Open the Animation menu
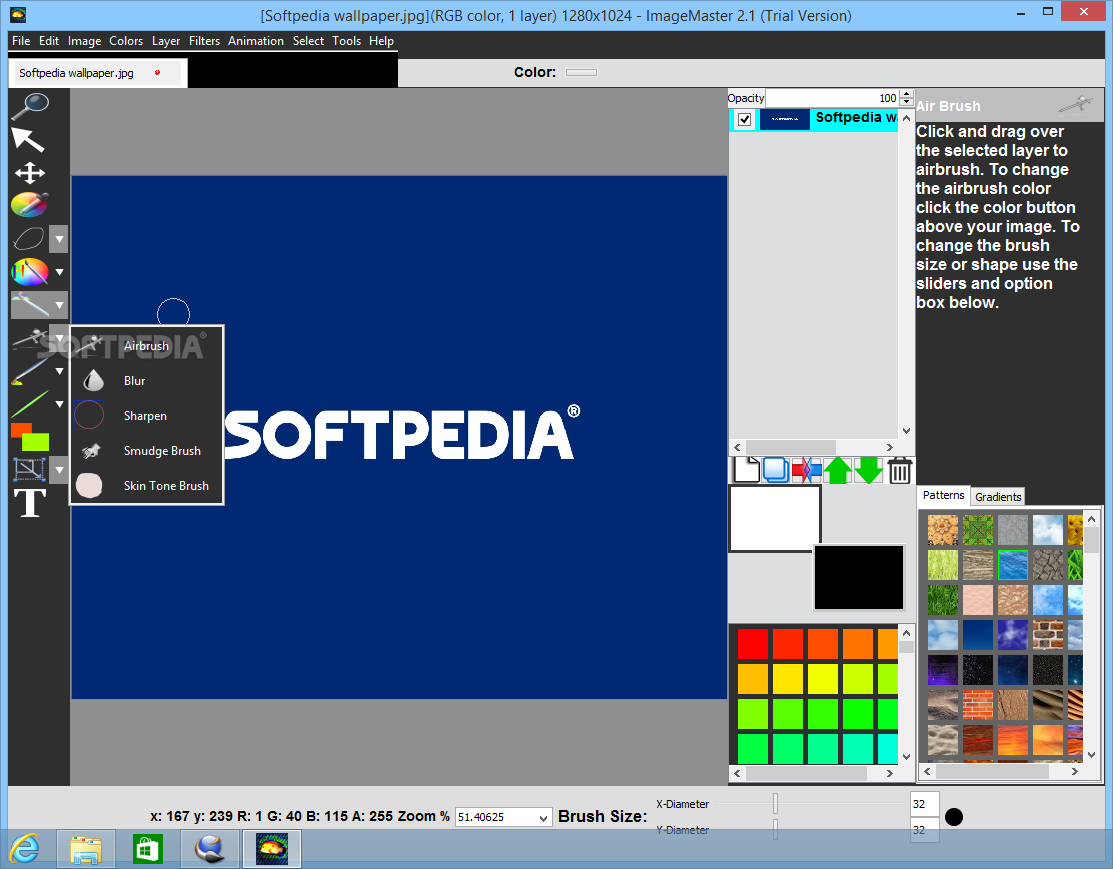 point(256,41)
